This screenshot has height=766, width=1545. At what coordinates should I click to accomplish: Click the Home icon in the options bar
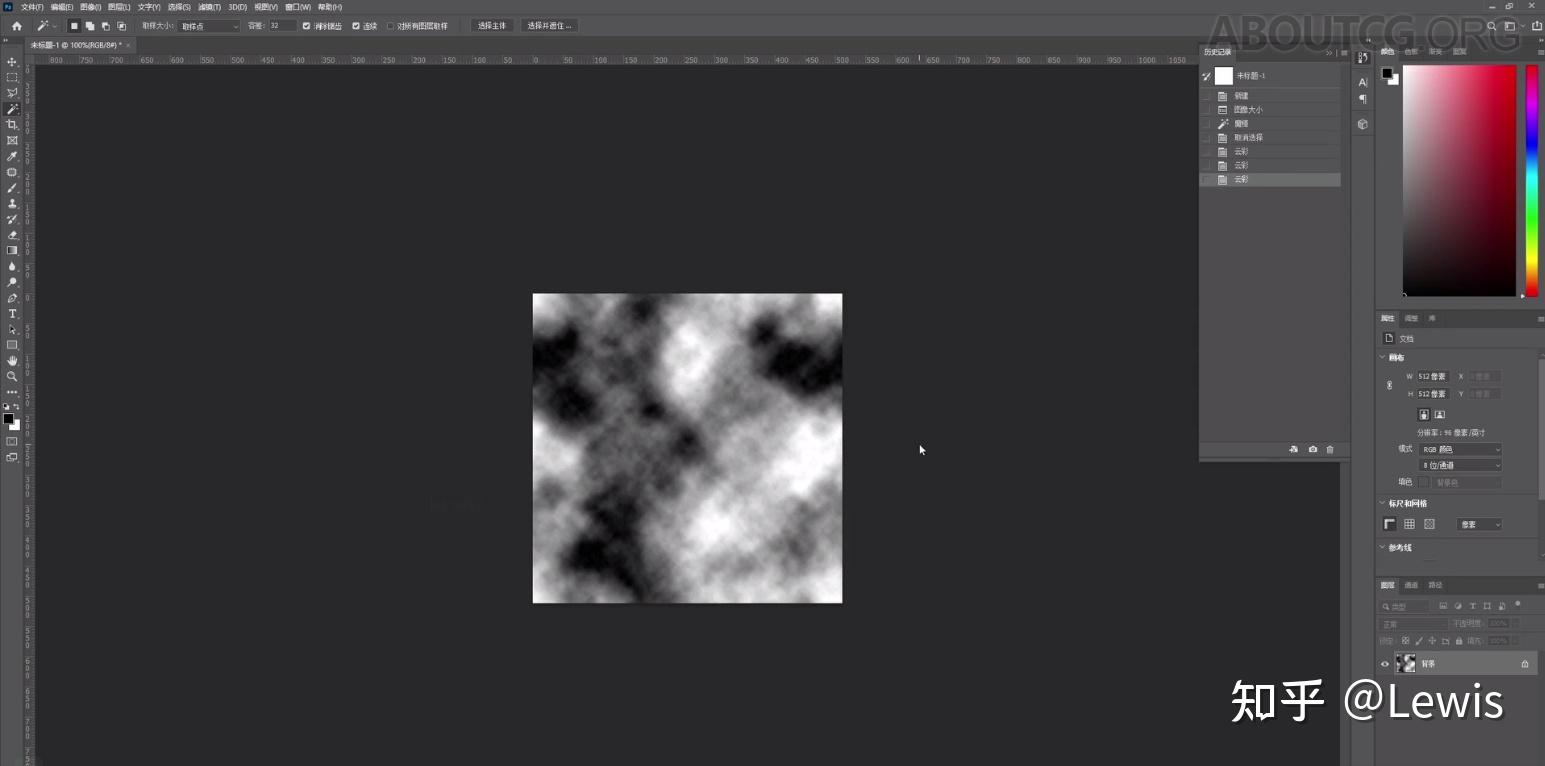(14, 25)
